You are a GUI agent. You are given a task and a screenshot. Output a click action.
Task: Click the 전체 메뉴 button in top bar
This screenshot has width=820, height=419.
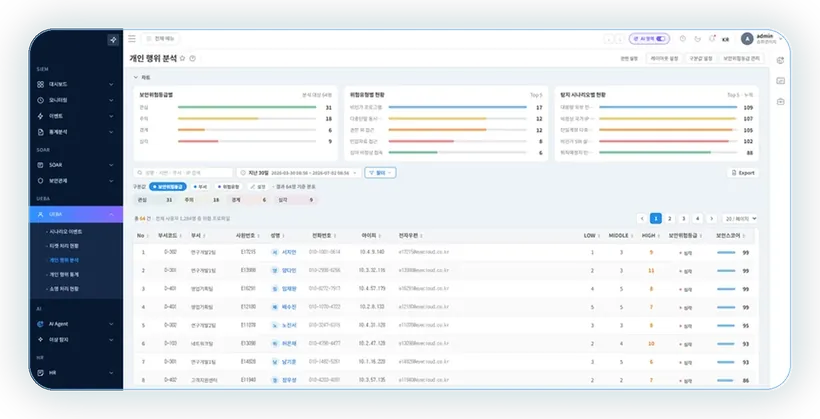click(160, 39)
